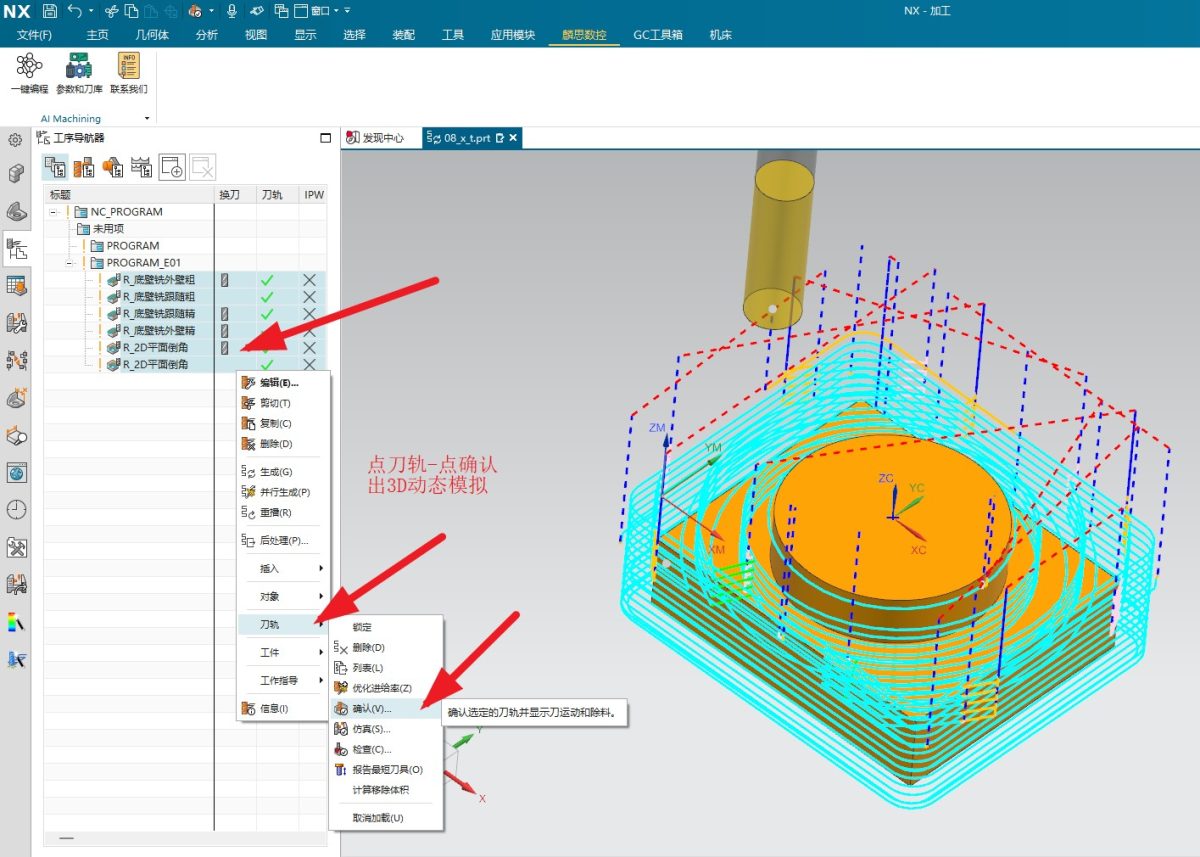Switch navigator to geometry view icon
The width and height of the screenshot is (1200, 857).
tap(112, 166)
